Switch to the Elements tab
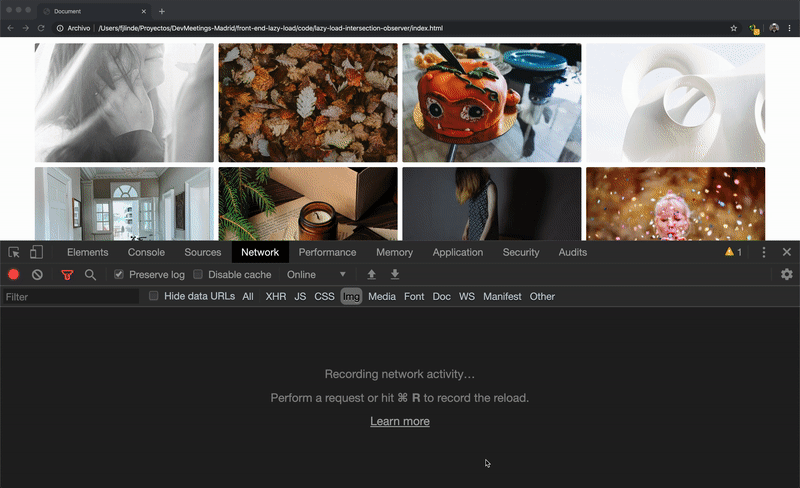 click(88, 252)
